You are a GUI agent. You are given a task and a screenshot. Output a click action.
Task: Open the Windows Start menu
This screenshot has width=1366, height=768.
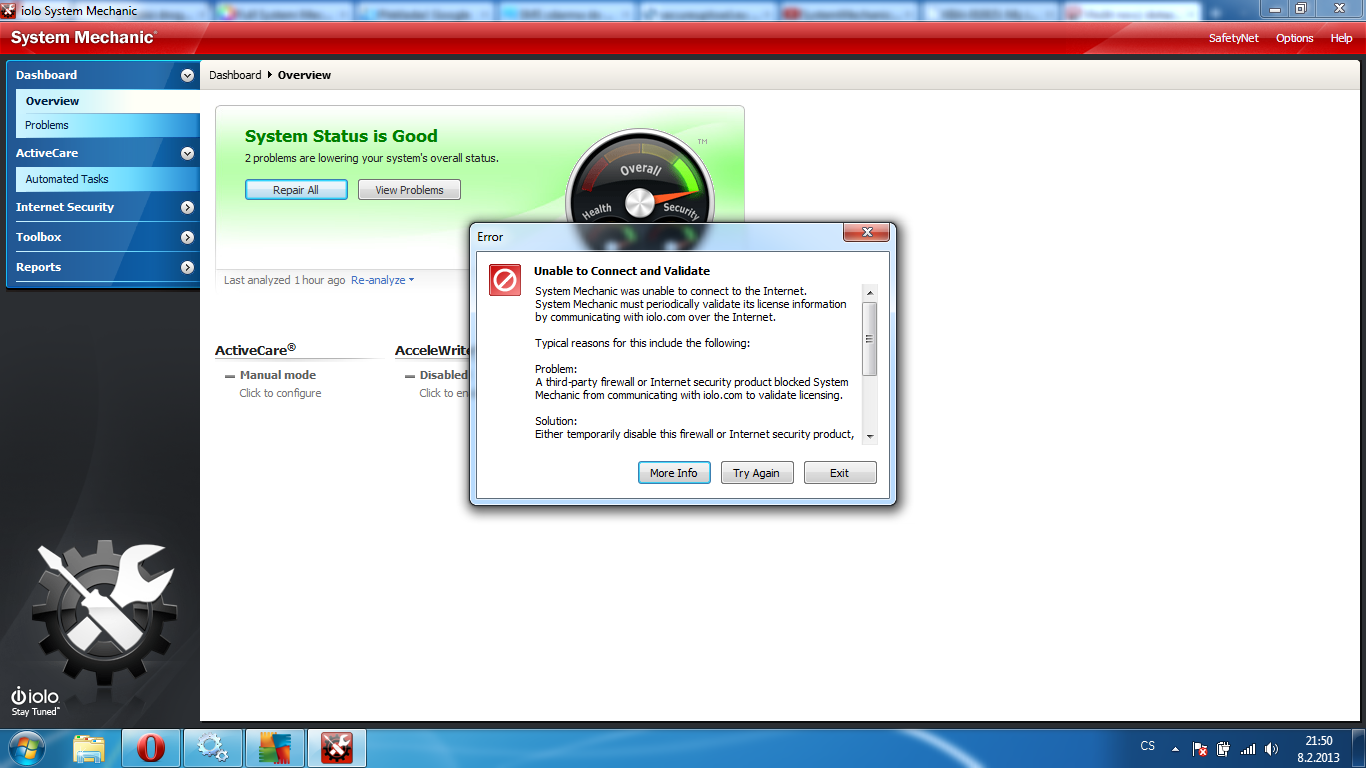[26, 748]
